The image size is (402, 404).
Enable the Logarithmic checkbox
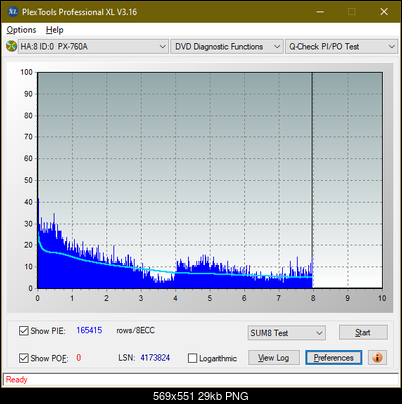(192, 358)
